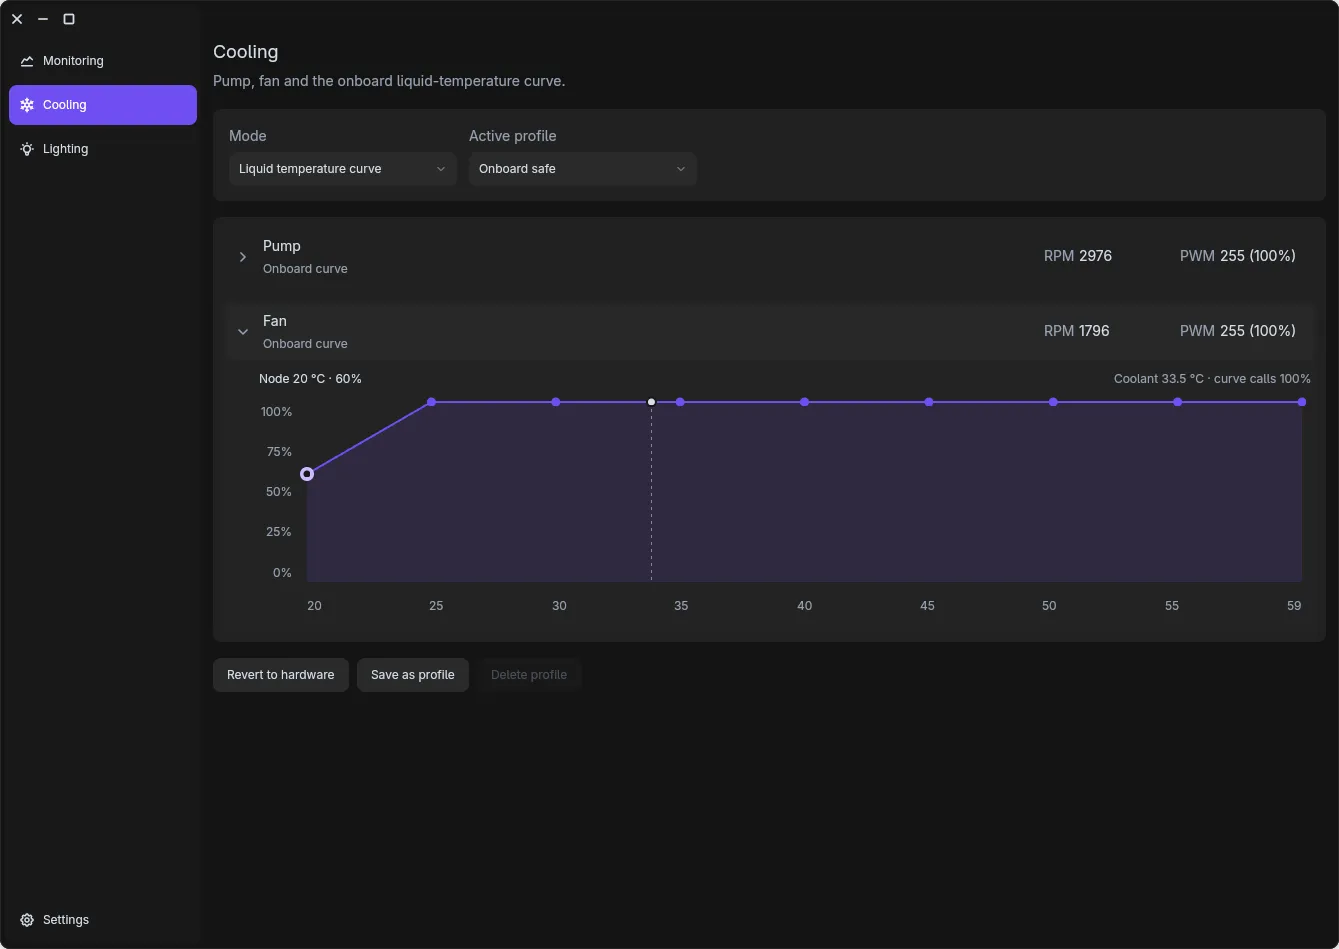Open the Lighting page
Viewport: 1339px width, 949px height.
pyautogui.click(x=103, y=149)
